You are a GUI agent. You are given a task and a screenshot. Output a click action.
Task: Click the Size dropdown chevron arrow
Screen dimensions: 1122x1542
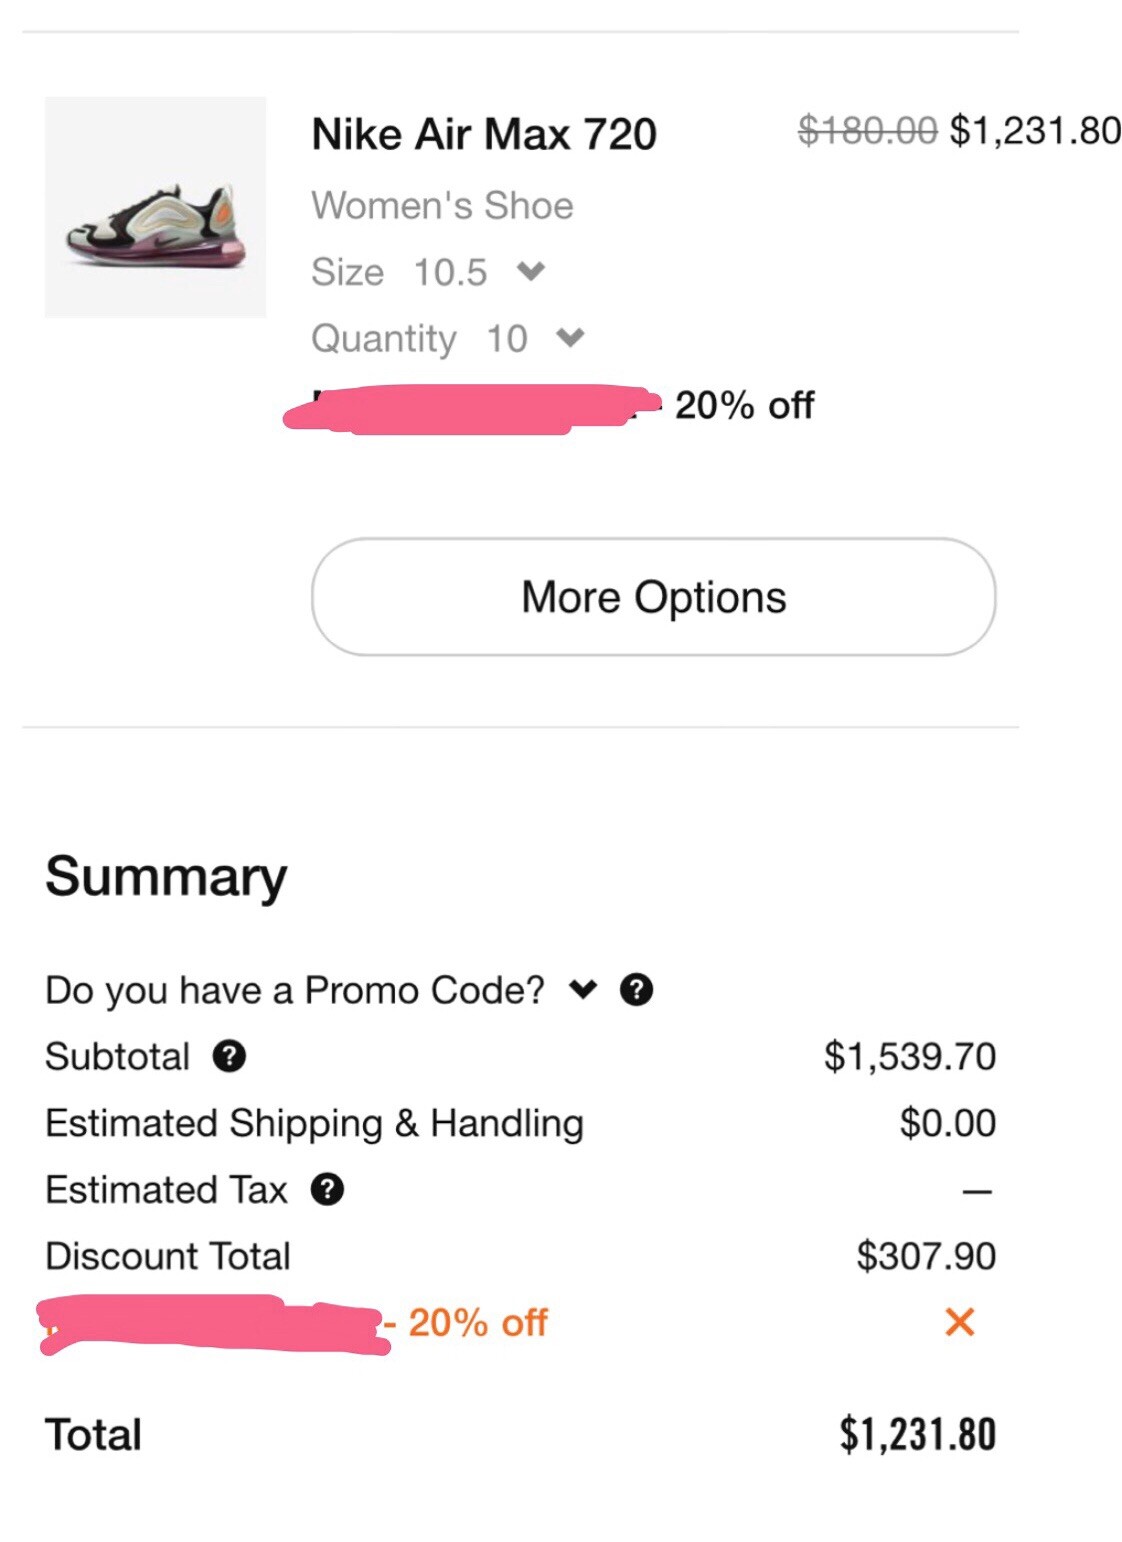[x=532, y=271]
